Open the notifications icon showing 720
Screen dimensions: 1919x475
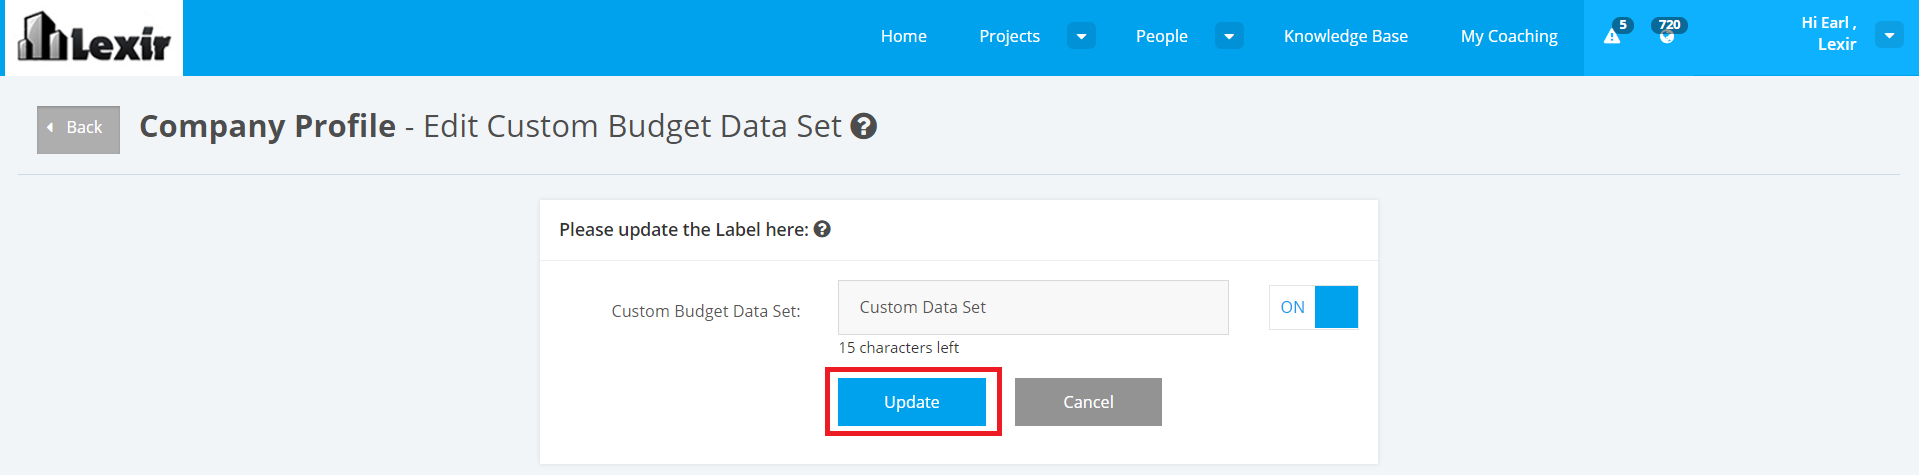click(1667, 36)
